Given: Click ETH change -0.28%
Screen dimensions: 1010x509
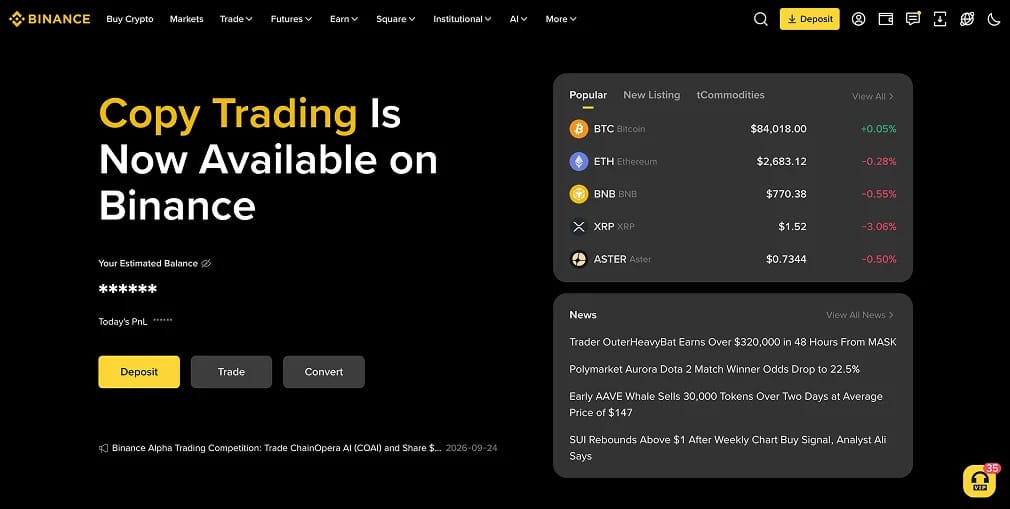Looking at the screenshot, I should tap(879, 162).
